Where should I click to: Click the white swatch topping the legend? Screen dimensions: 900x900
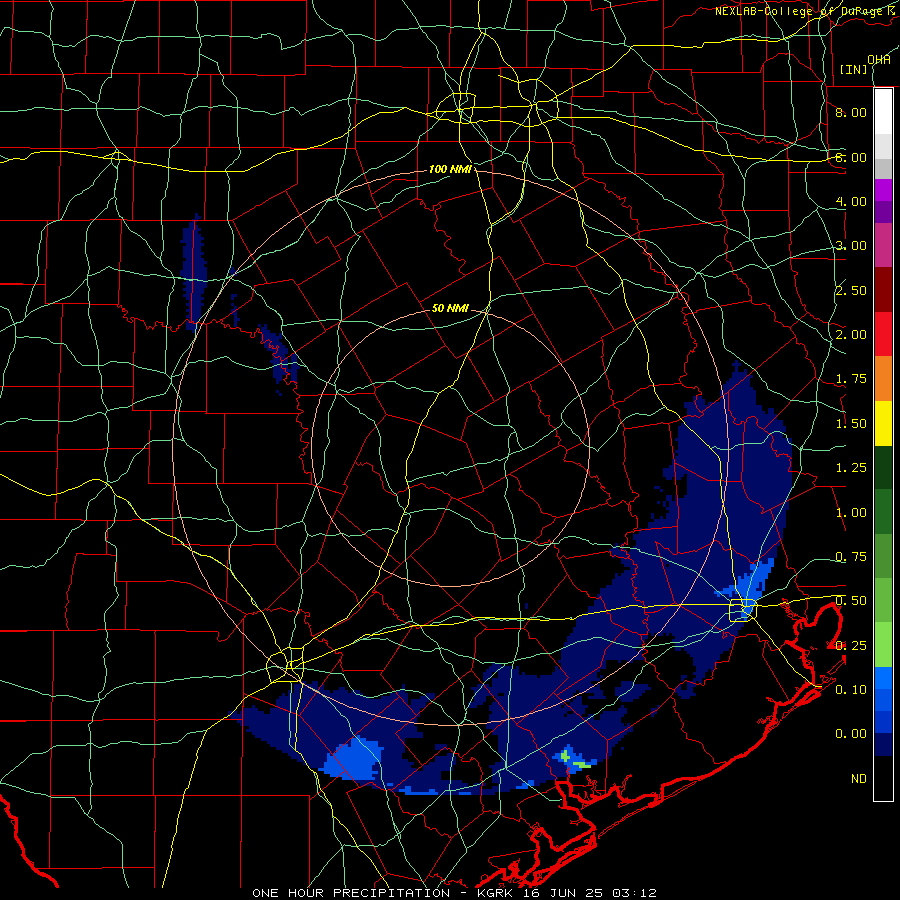point(883,111)
